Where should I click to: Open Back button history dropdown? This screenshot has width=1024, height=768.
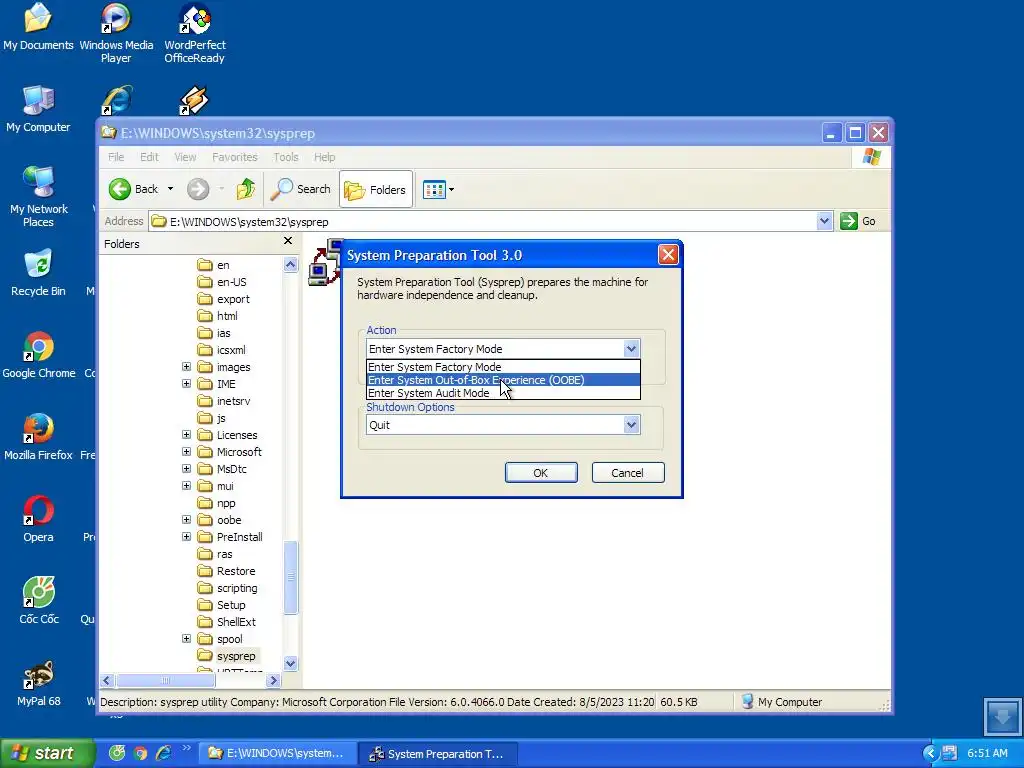click(170, 189)
